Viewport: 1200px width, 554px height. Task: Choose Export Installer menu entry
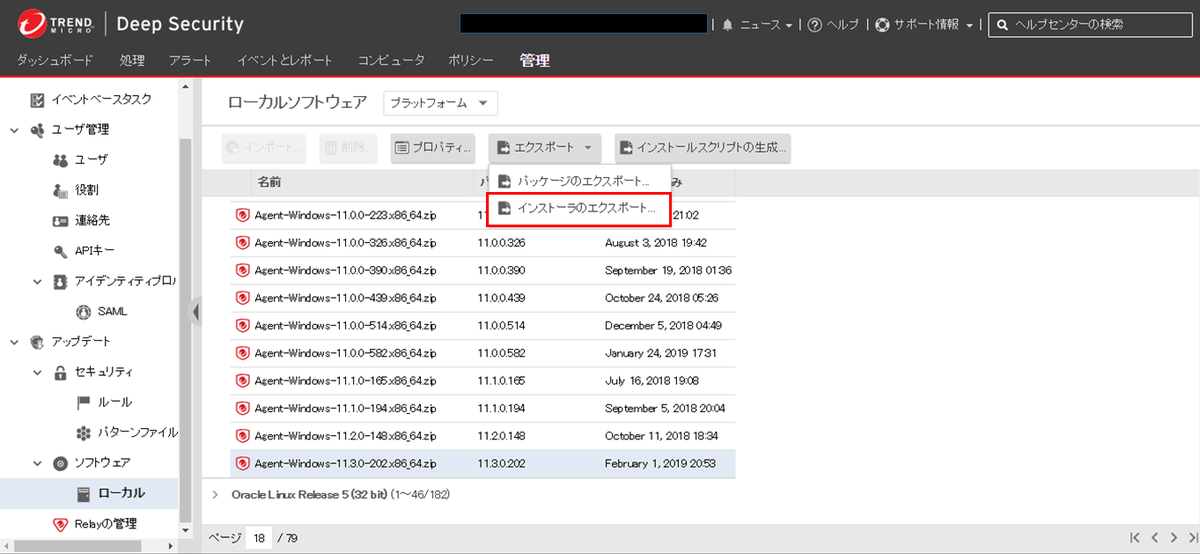pyautogui.click(x=578, y=208)
